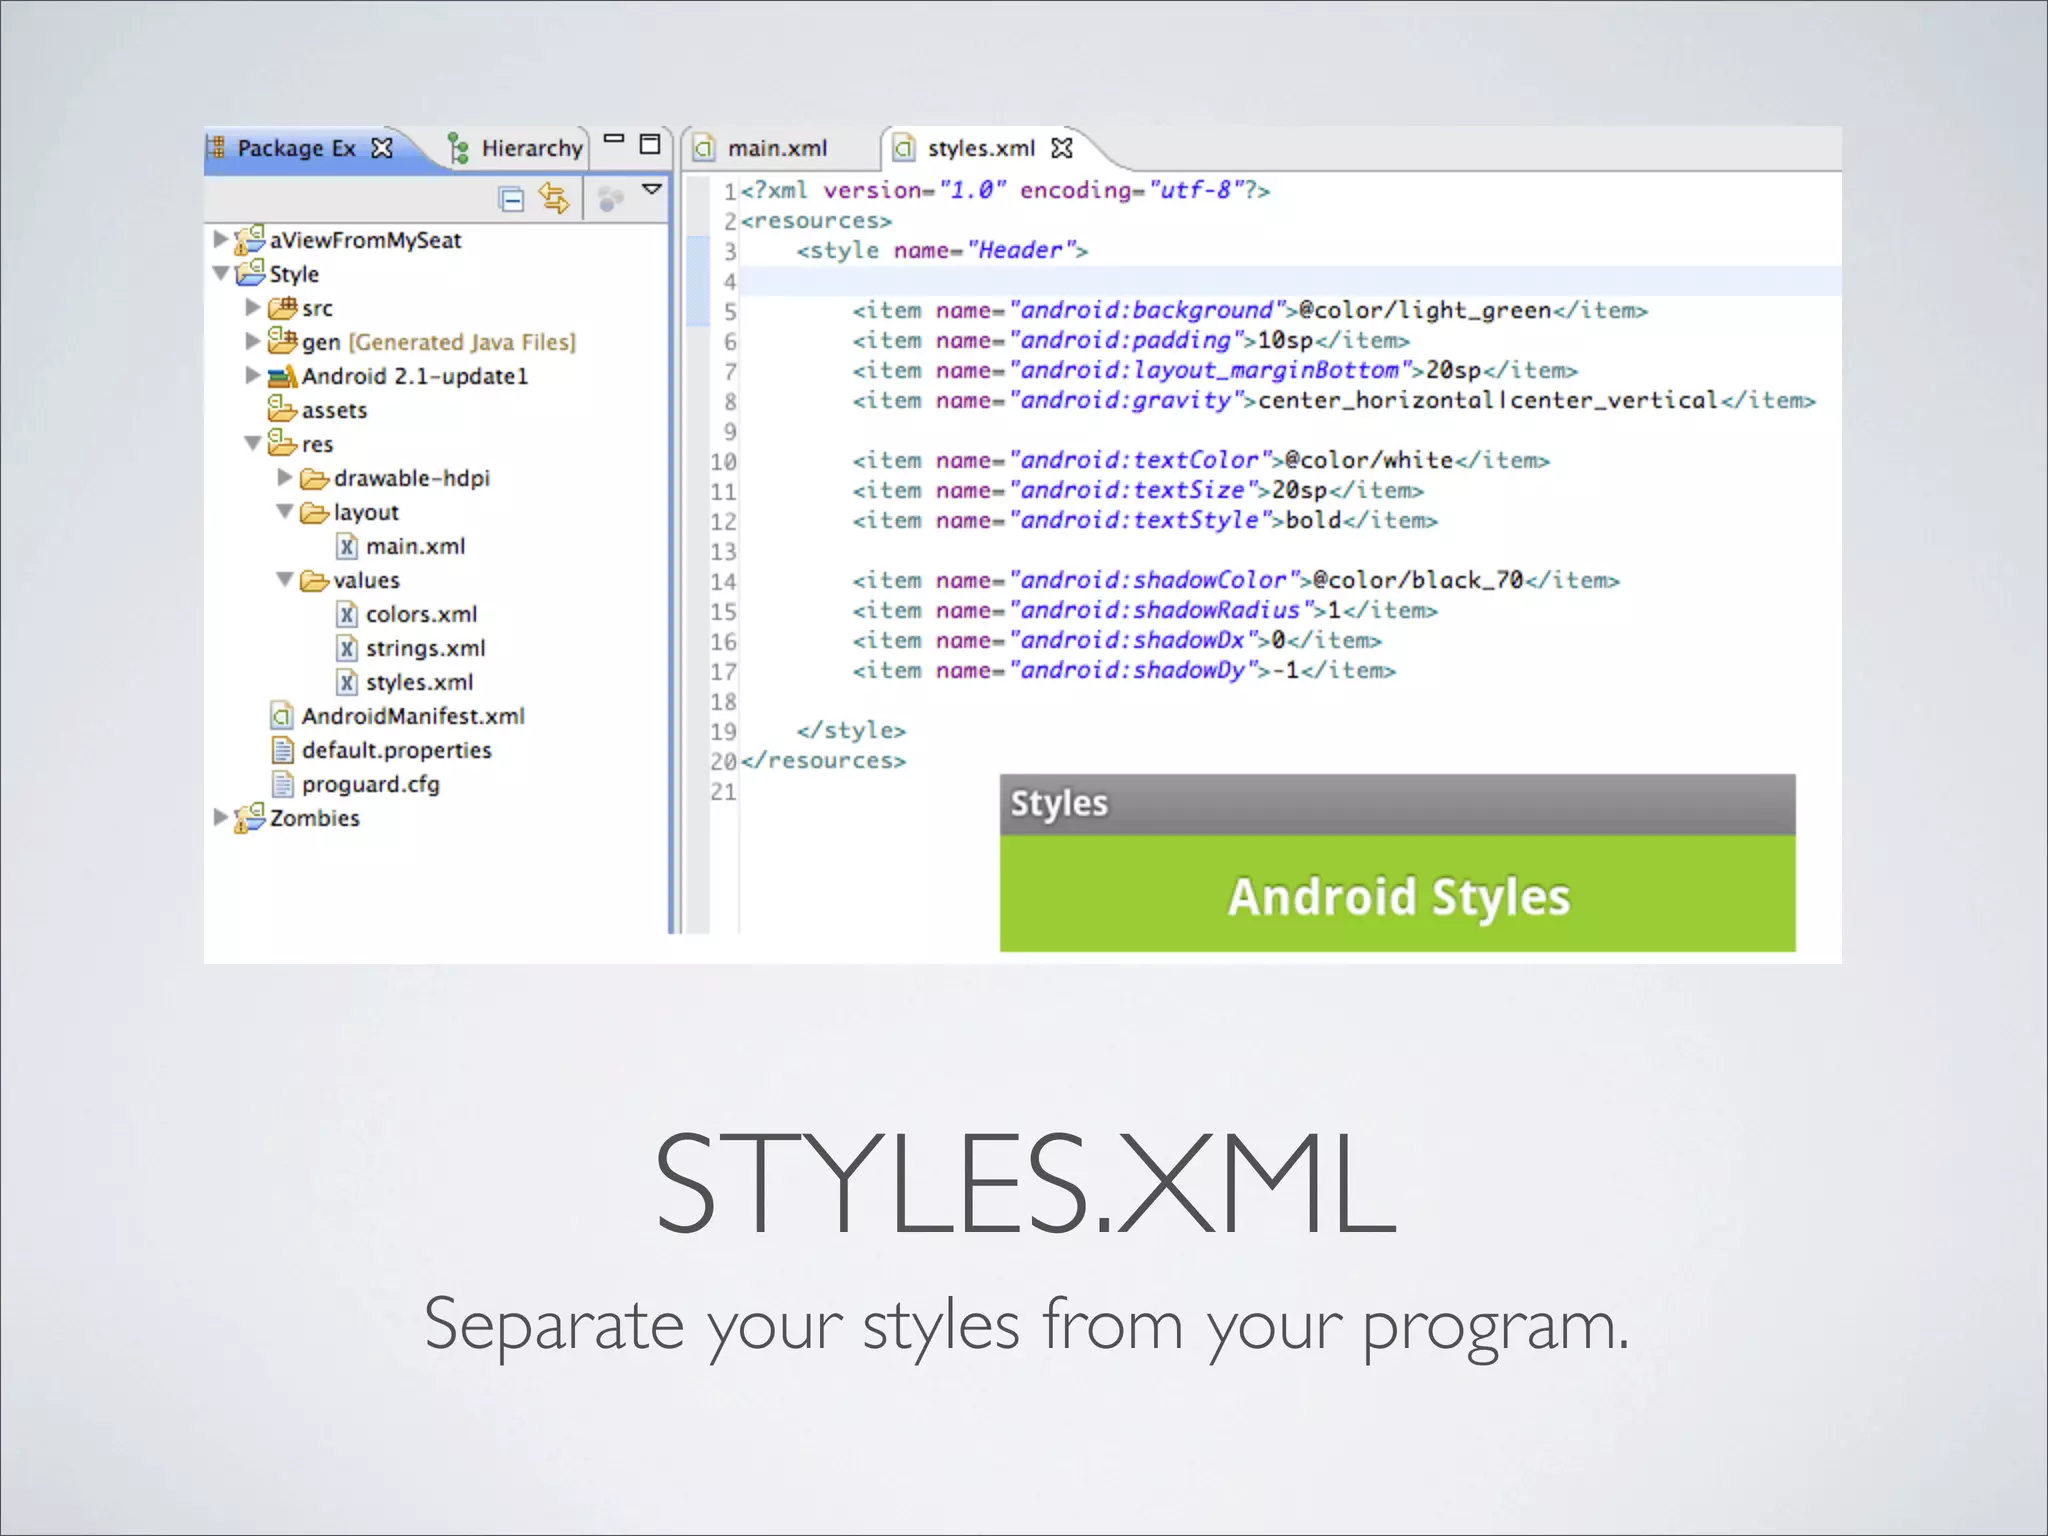Click the android:background item line
The width and height of the screenshot is (2048, 1536).
coord(1250,310)
